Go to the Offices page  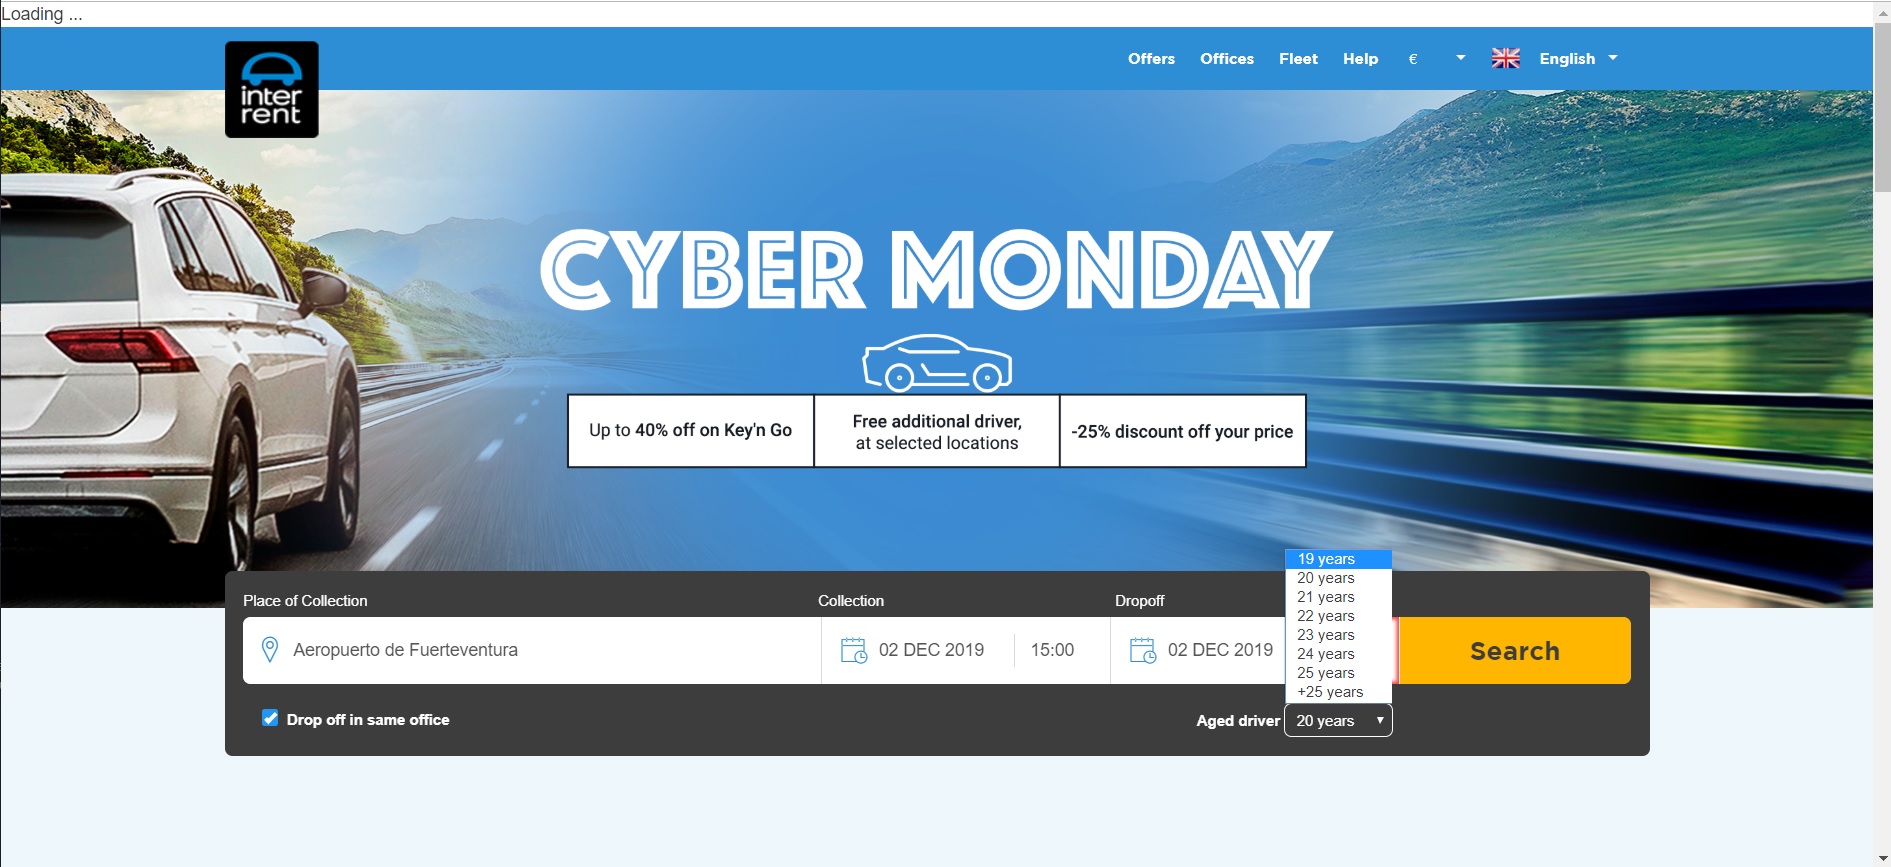pos(1227,59)
